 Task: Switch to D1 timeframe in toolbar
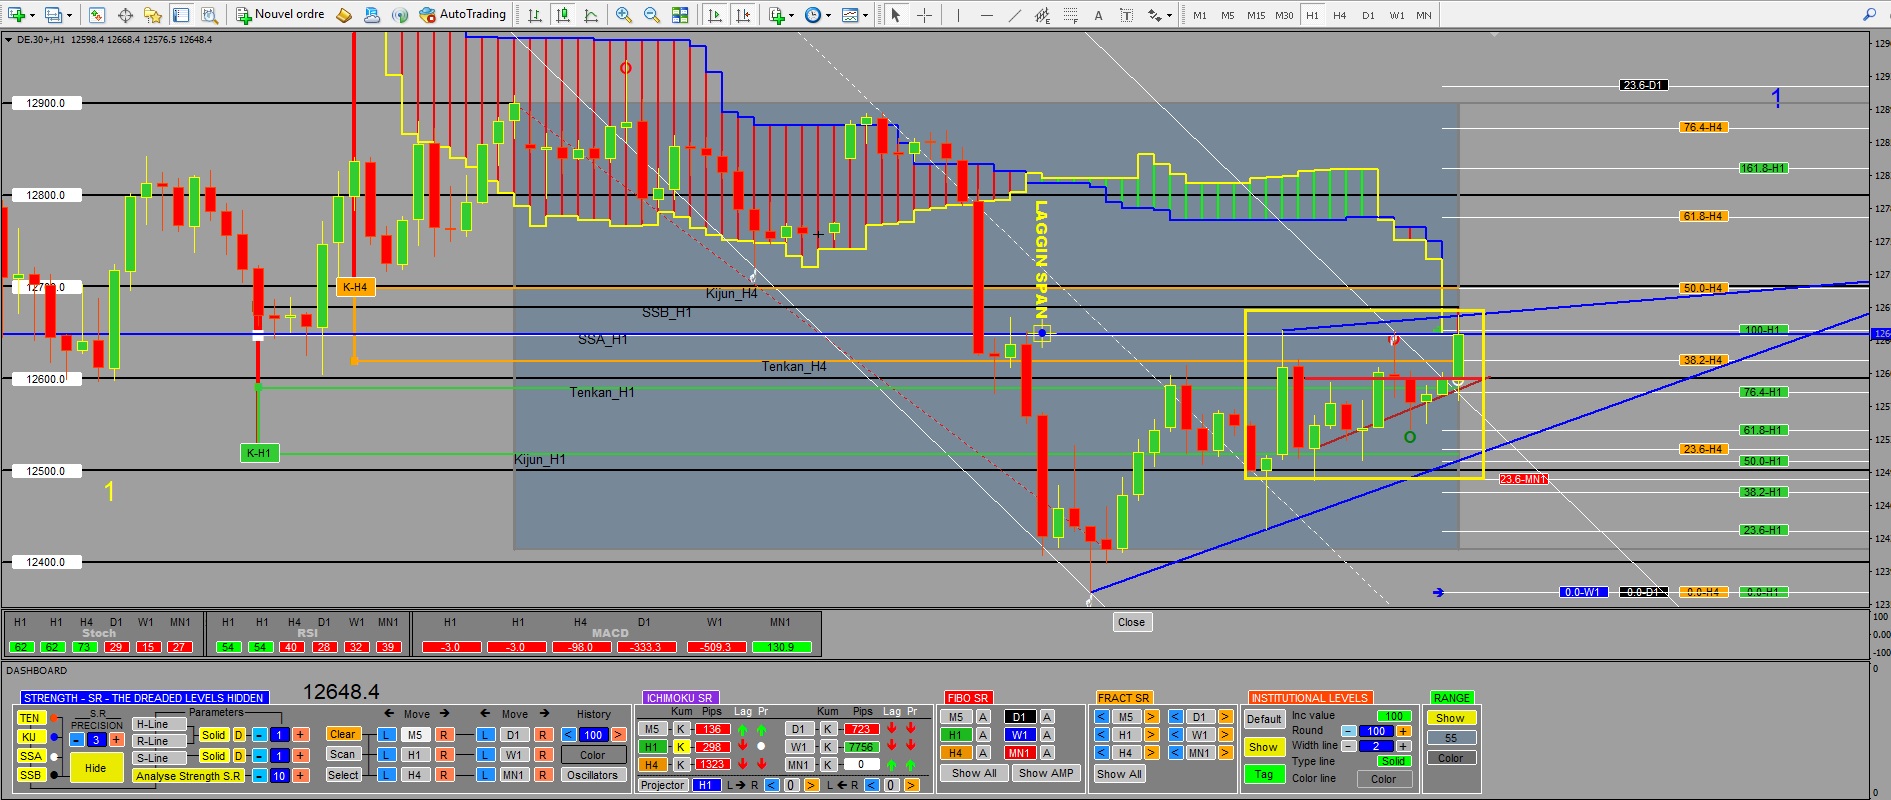tap(1368, 15)
